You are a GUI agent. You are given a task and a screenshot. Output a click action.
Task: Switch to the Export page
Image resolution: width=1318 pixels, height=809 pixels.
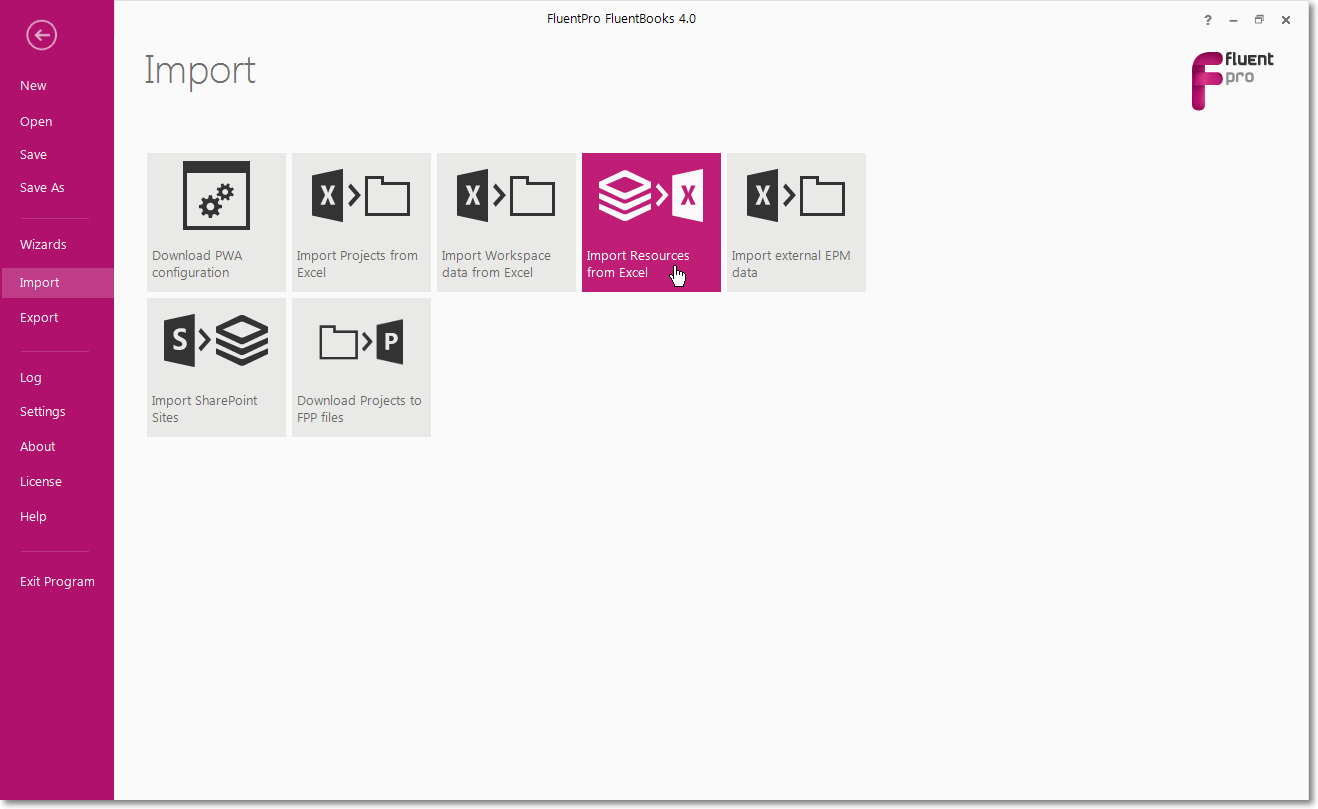coord(39,318)
